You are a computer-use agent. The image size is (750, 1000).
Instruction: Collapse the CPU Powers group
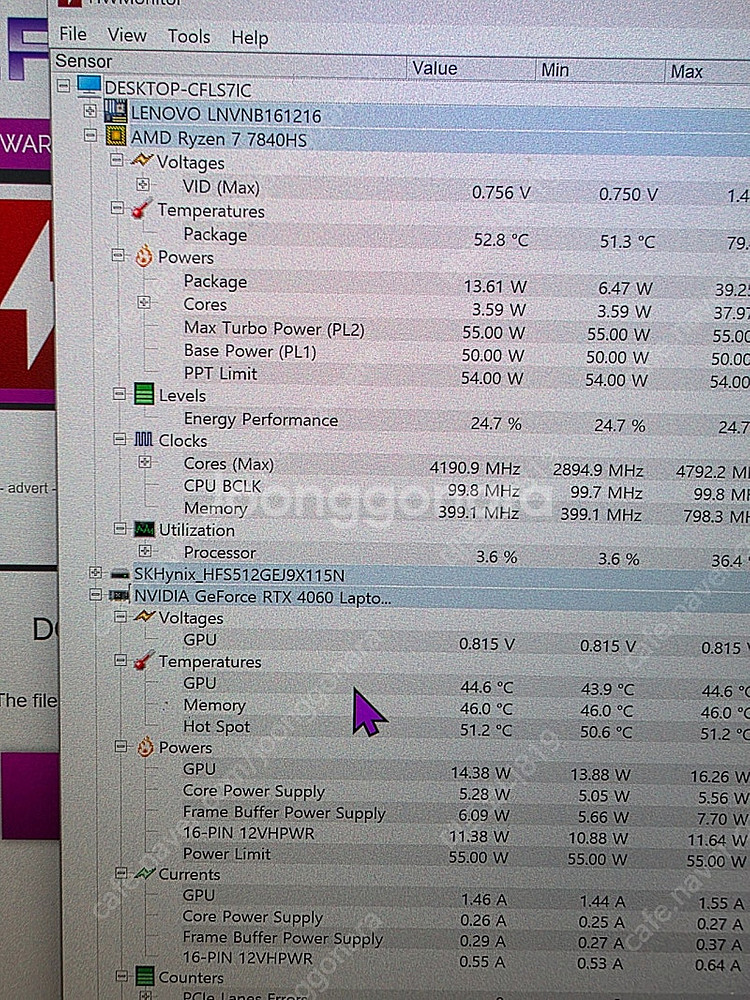117,255
